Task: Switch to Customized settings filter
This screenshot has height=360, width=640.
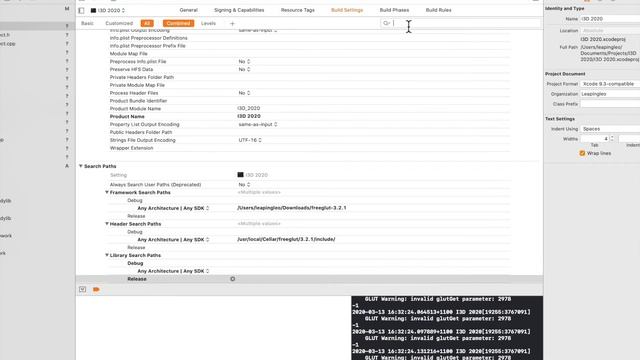Action: [x=119, y=24]
